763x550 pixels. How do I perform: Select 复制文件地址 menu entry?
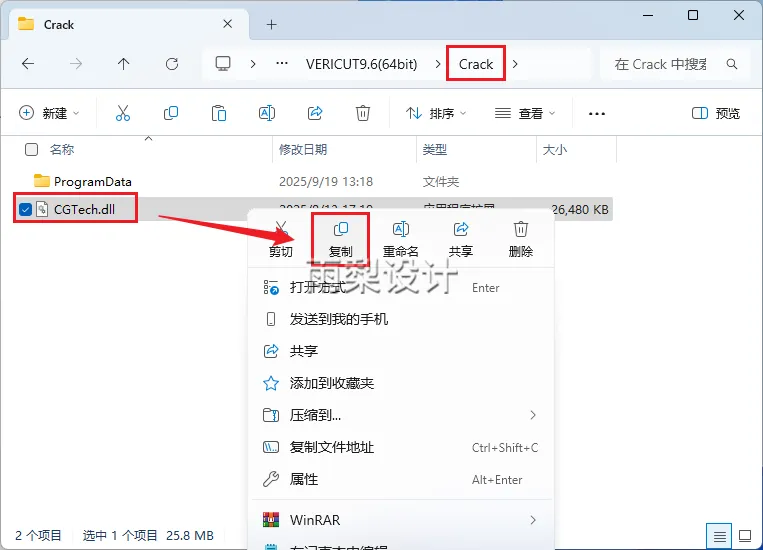click(x=401, y=447)
